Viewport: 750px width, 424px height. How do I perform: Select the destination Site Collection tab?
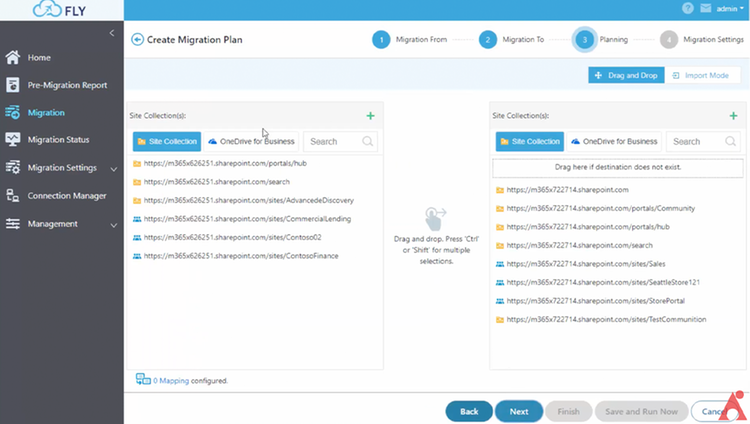(x=530, y=142)
